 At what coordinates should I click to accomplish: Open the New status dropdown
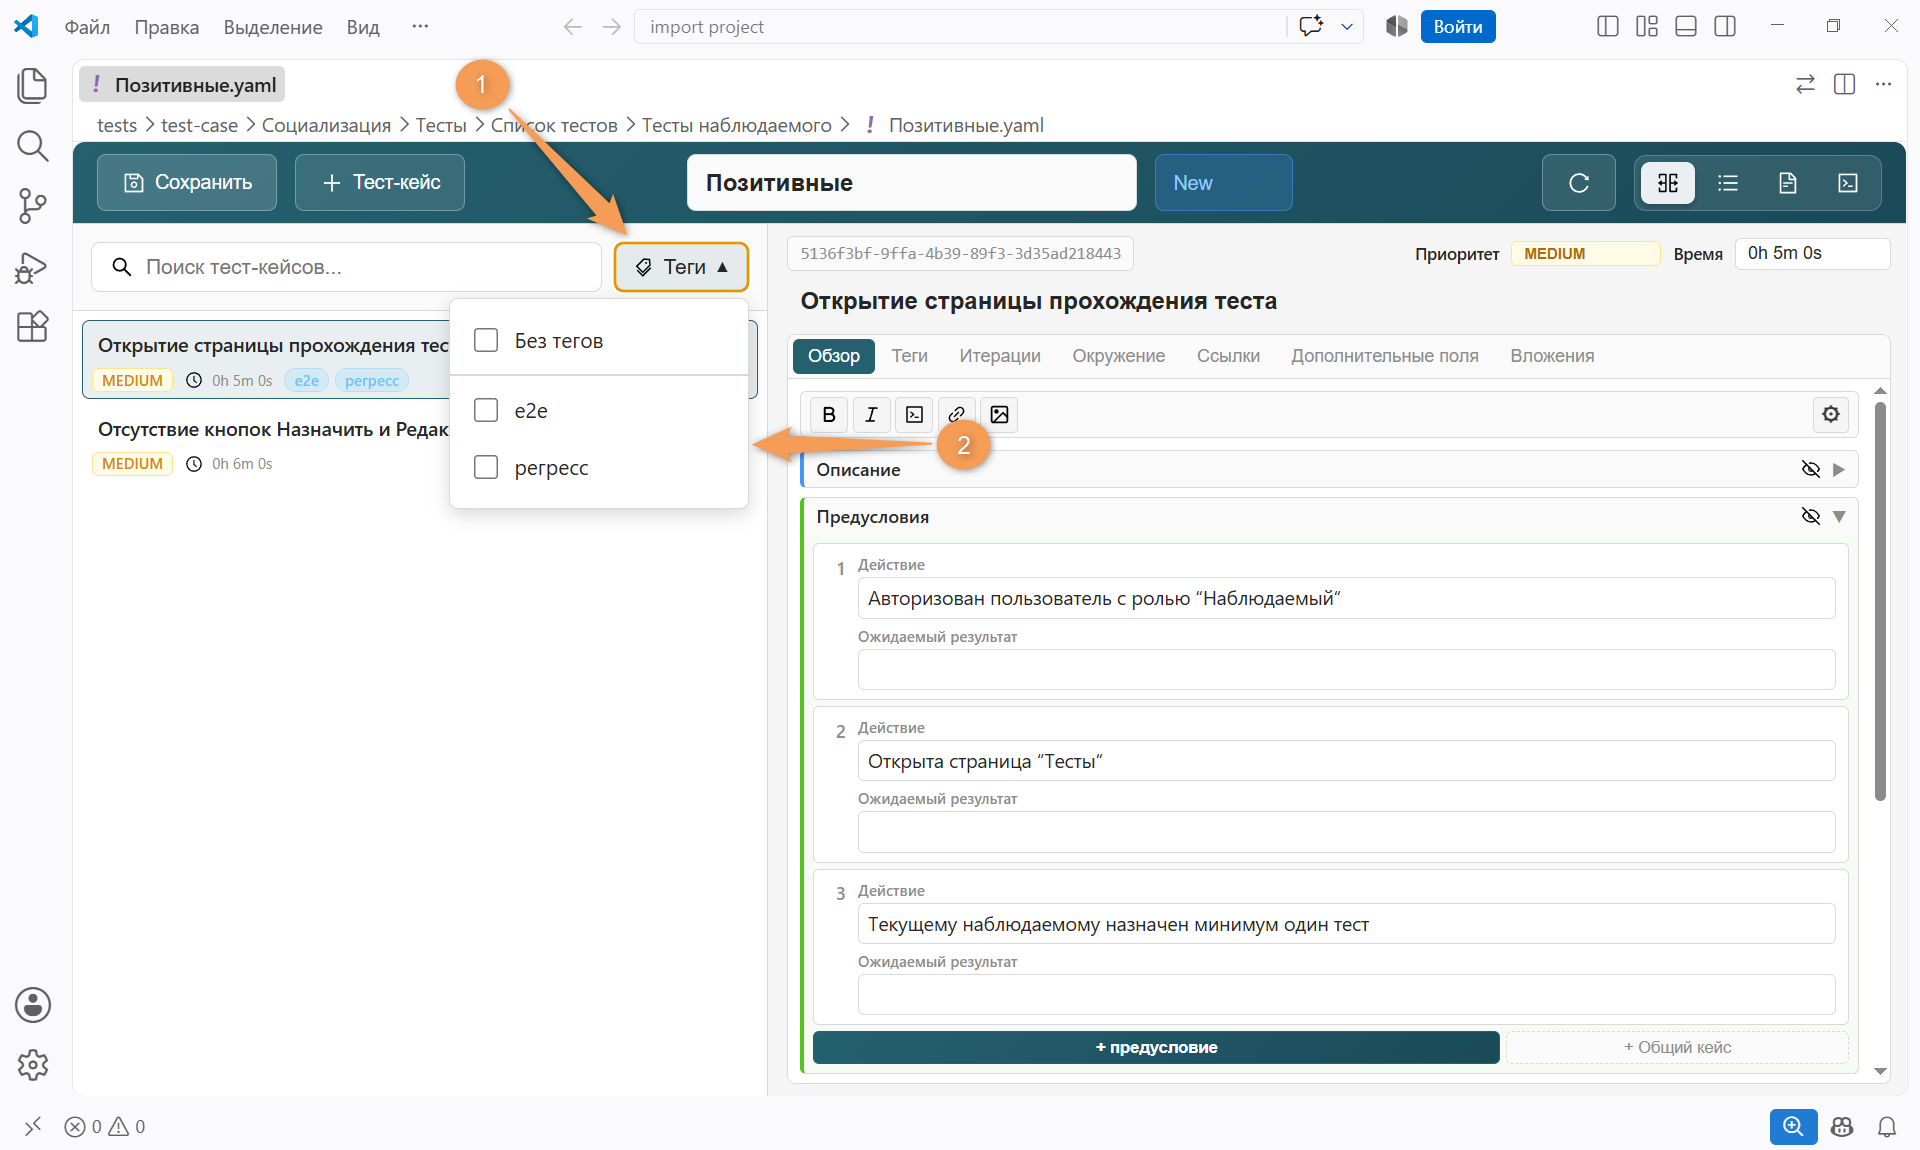pos(1223,183)
